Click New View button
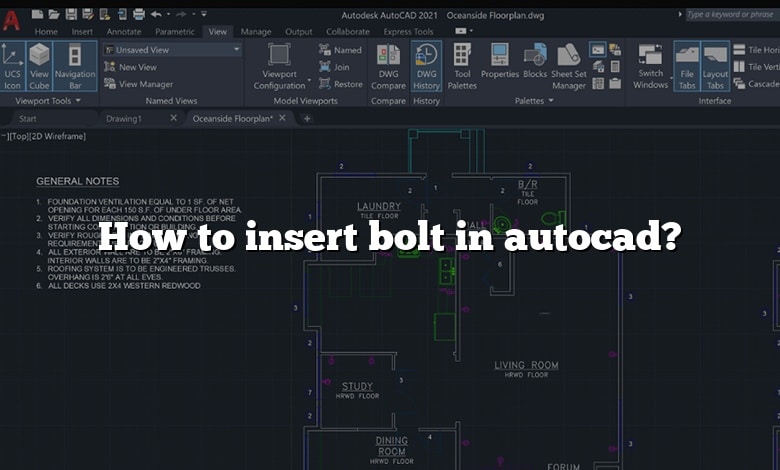The image size is (780, 470). (x=137, y=67)
